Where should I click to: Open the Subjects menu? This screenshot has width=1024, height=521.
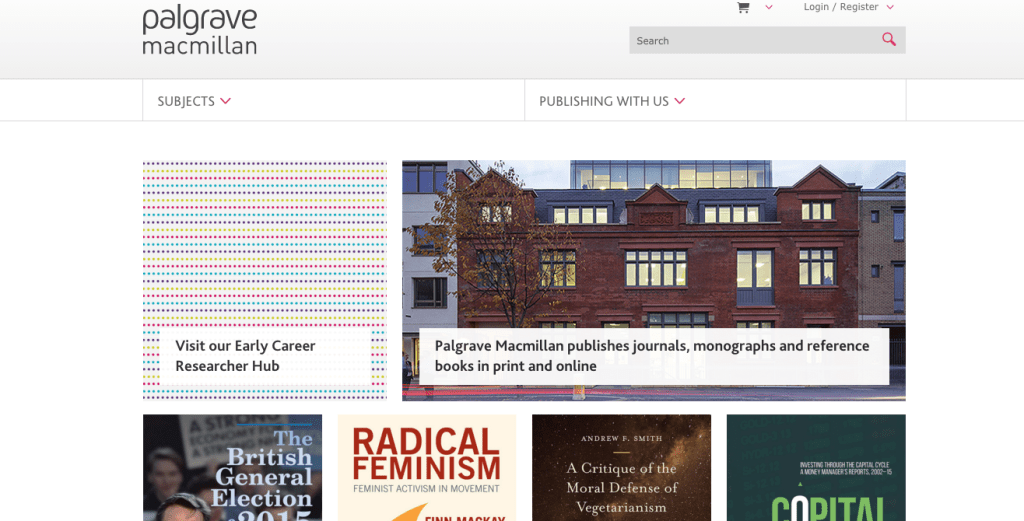pyautogui.click(x=186, y=101)
